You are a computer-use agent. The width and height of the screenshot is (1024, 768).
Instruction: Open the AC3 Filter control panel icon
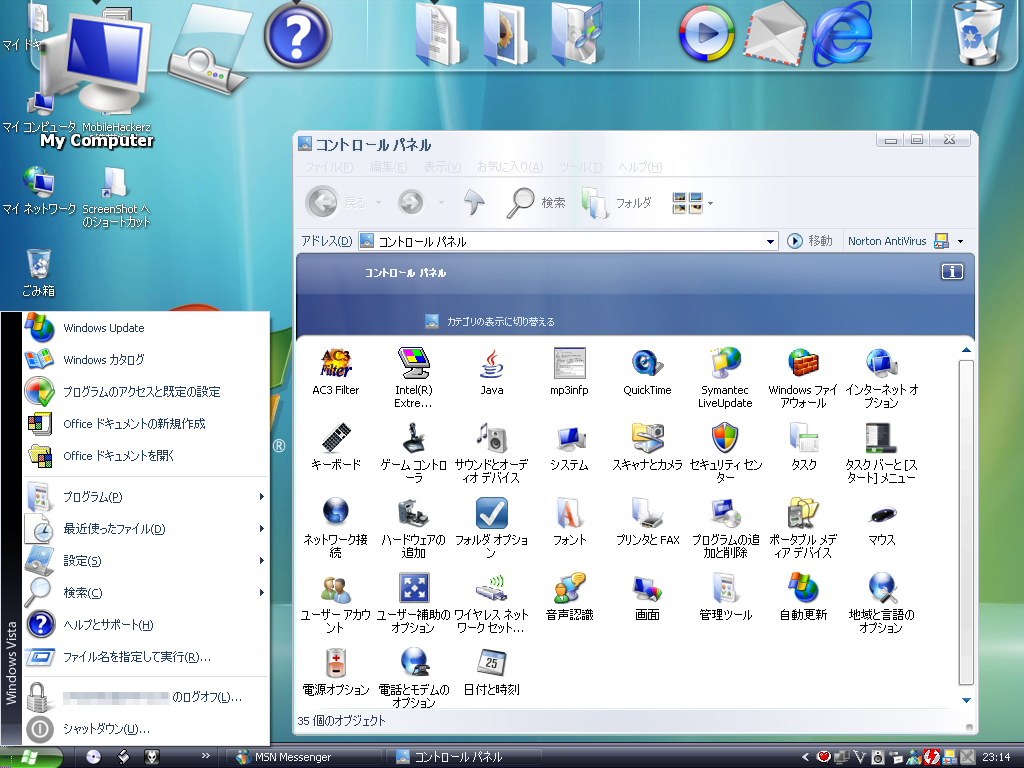[336, 364]
